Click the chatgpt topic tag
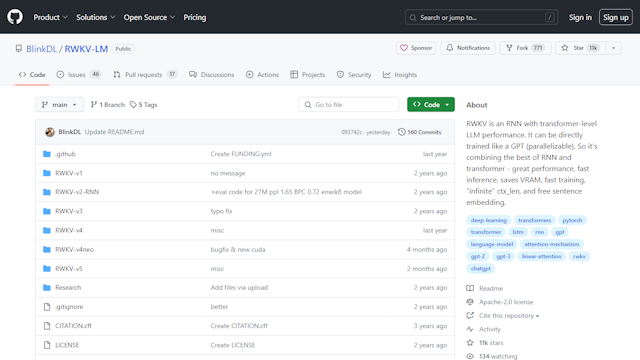This screenshot has width=640, height=360. pos(480,269)
